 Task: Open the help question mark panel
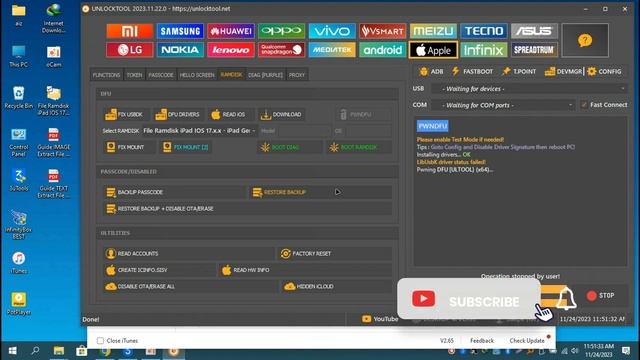[585, 40]
